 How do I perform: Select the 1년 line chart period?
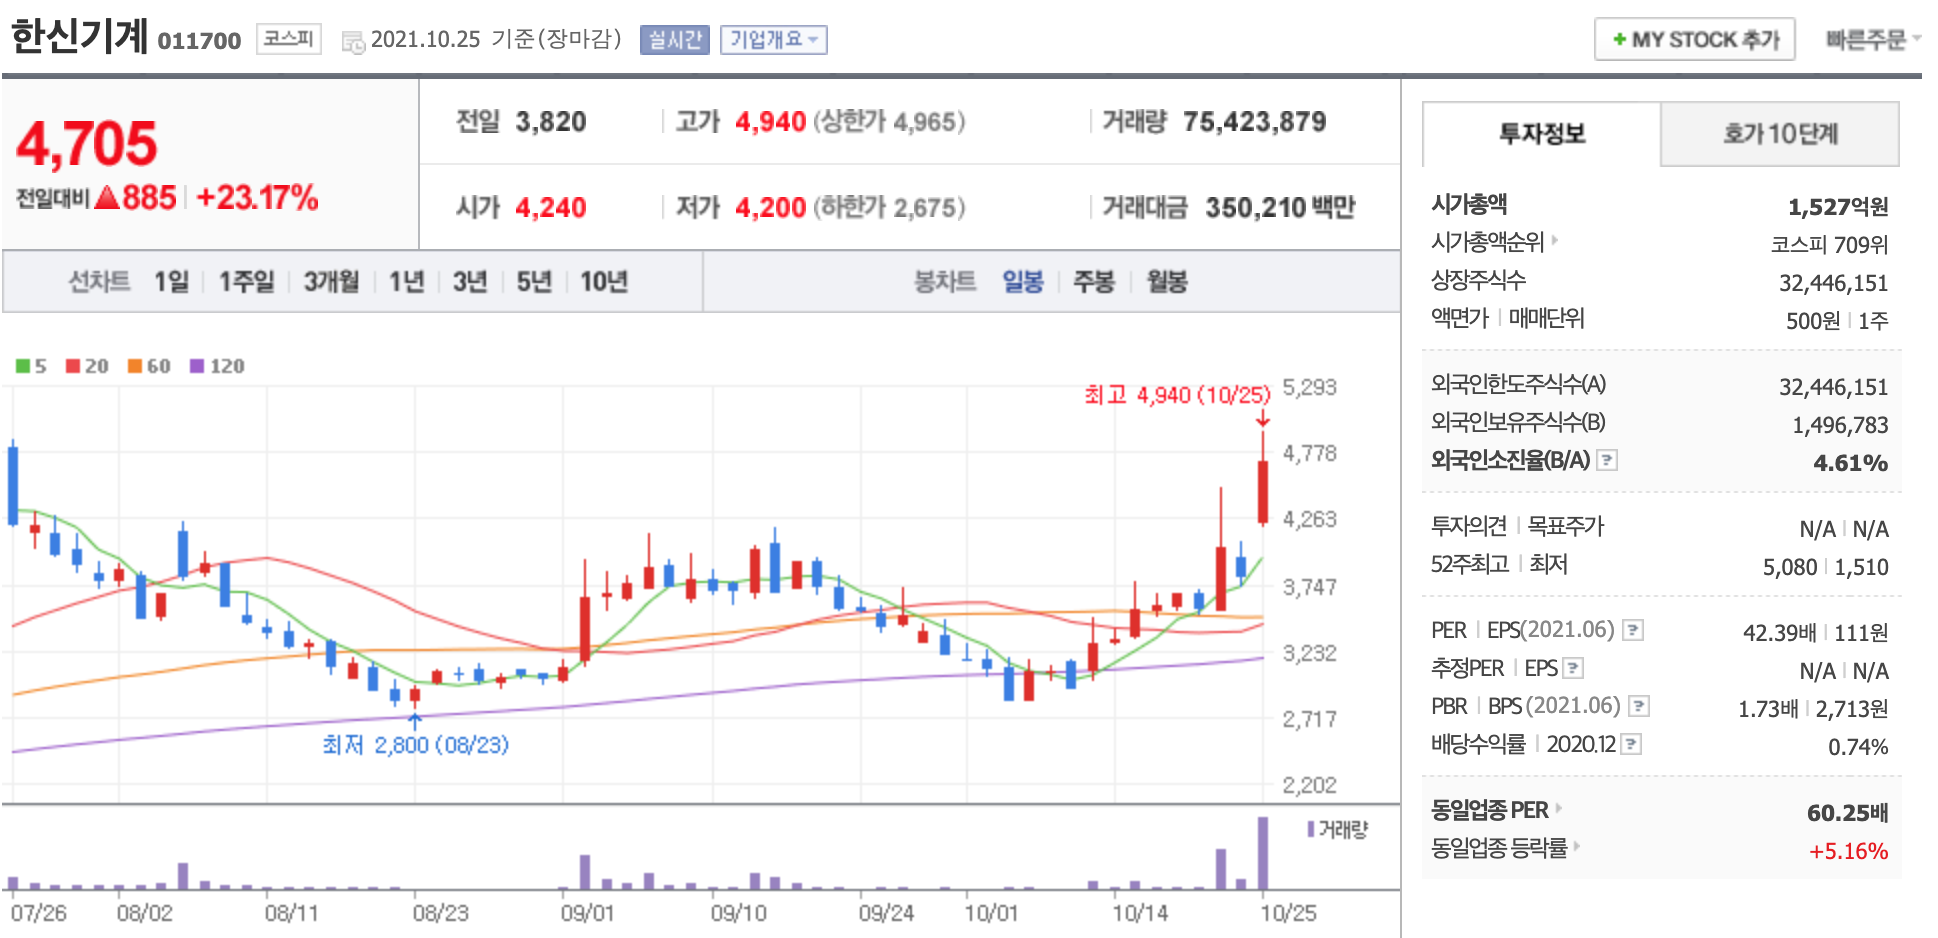(x=406, y=282)
